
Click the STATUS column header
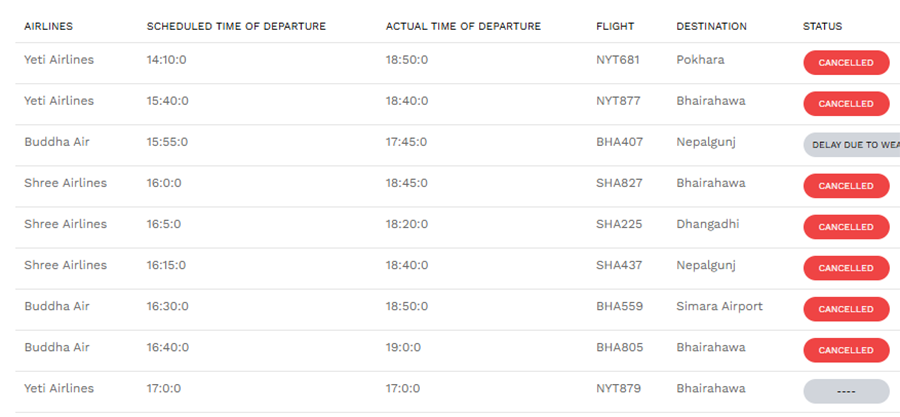(x=822, y=26)
